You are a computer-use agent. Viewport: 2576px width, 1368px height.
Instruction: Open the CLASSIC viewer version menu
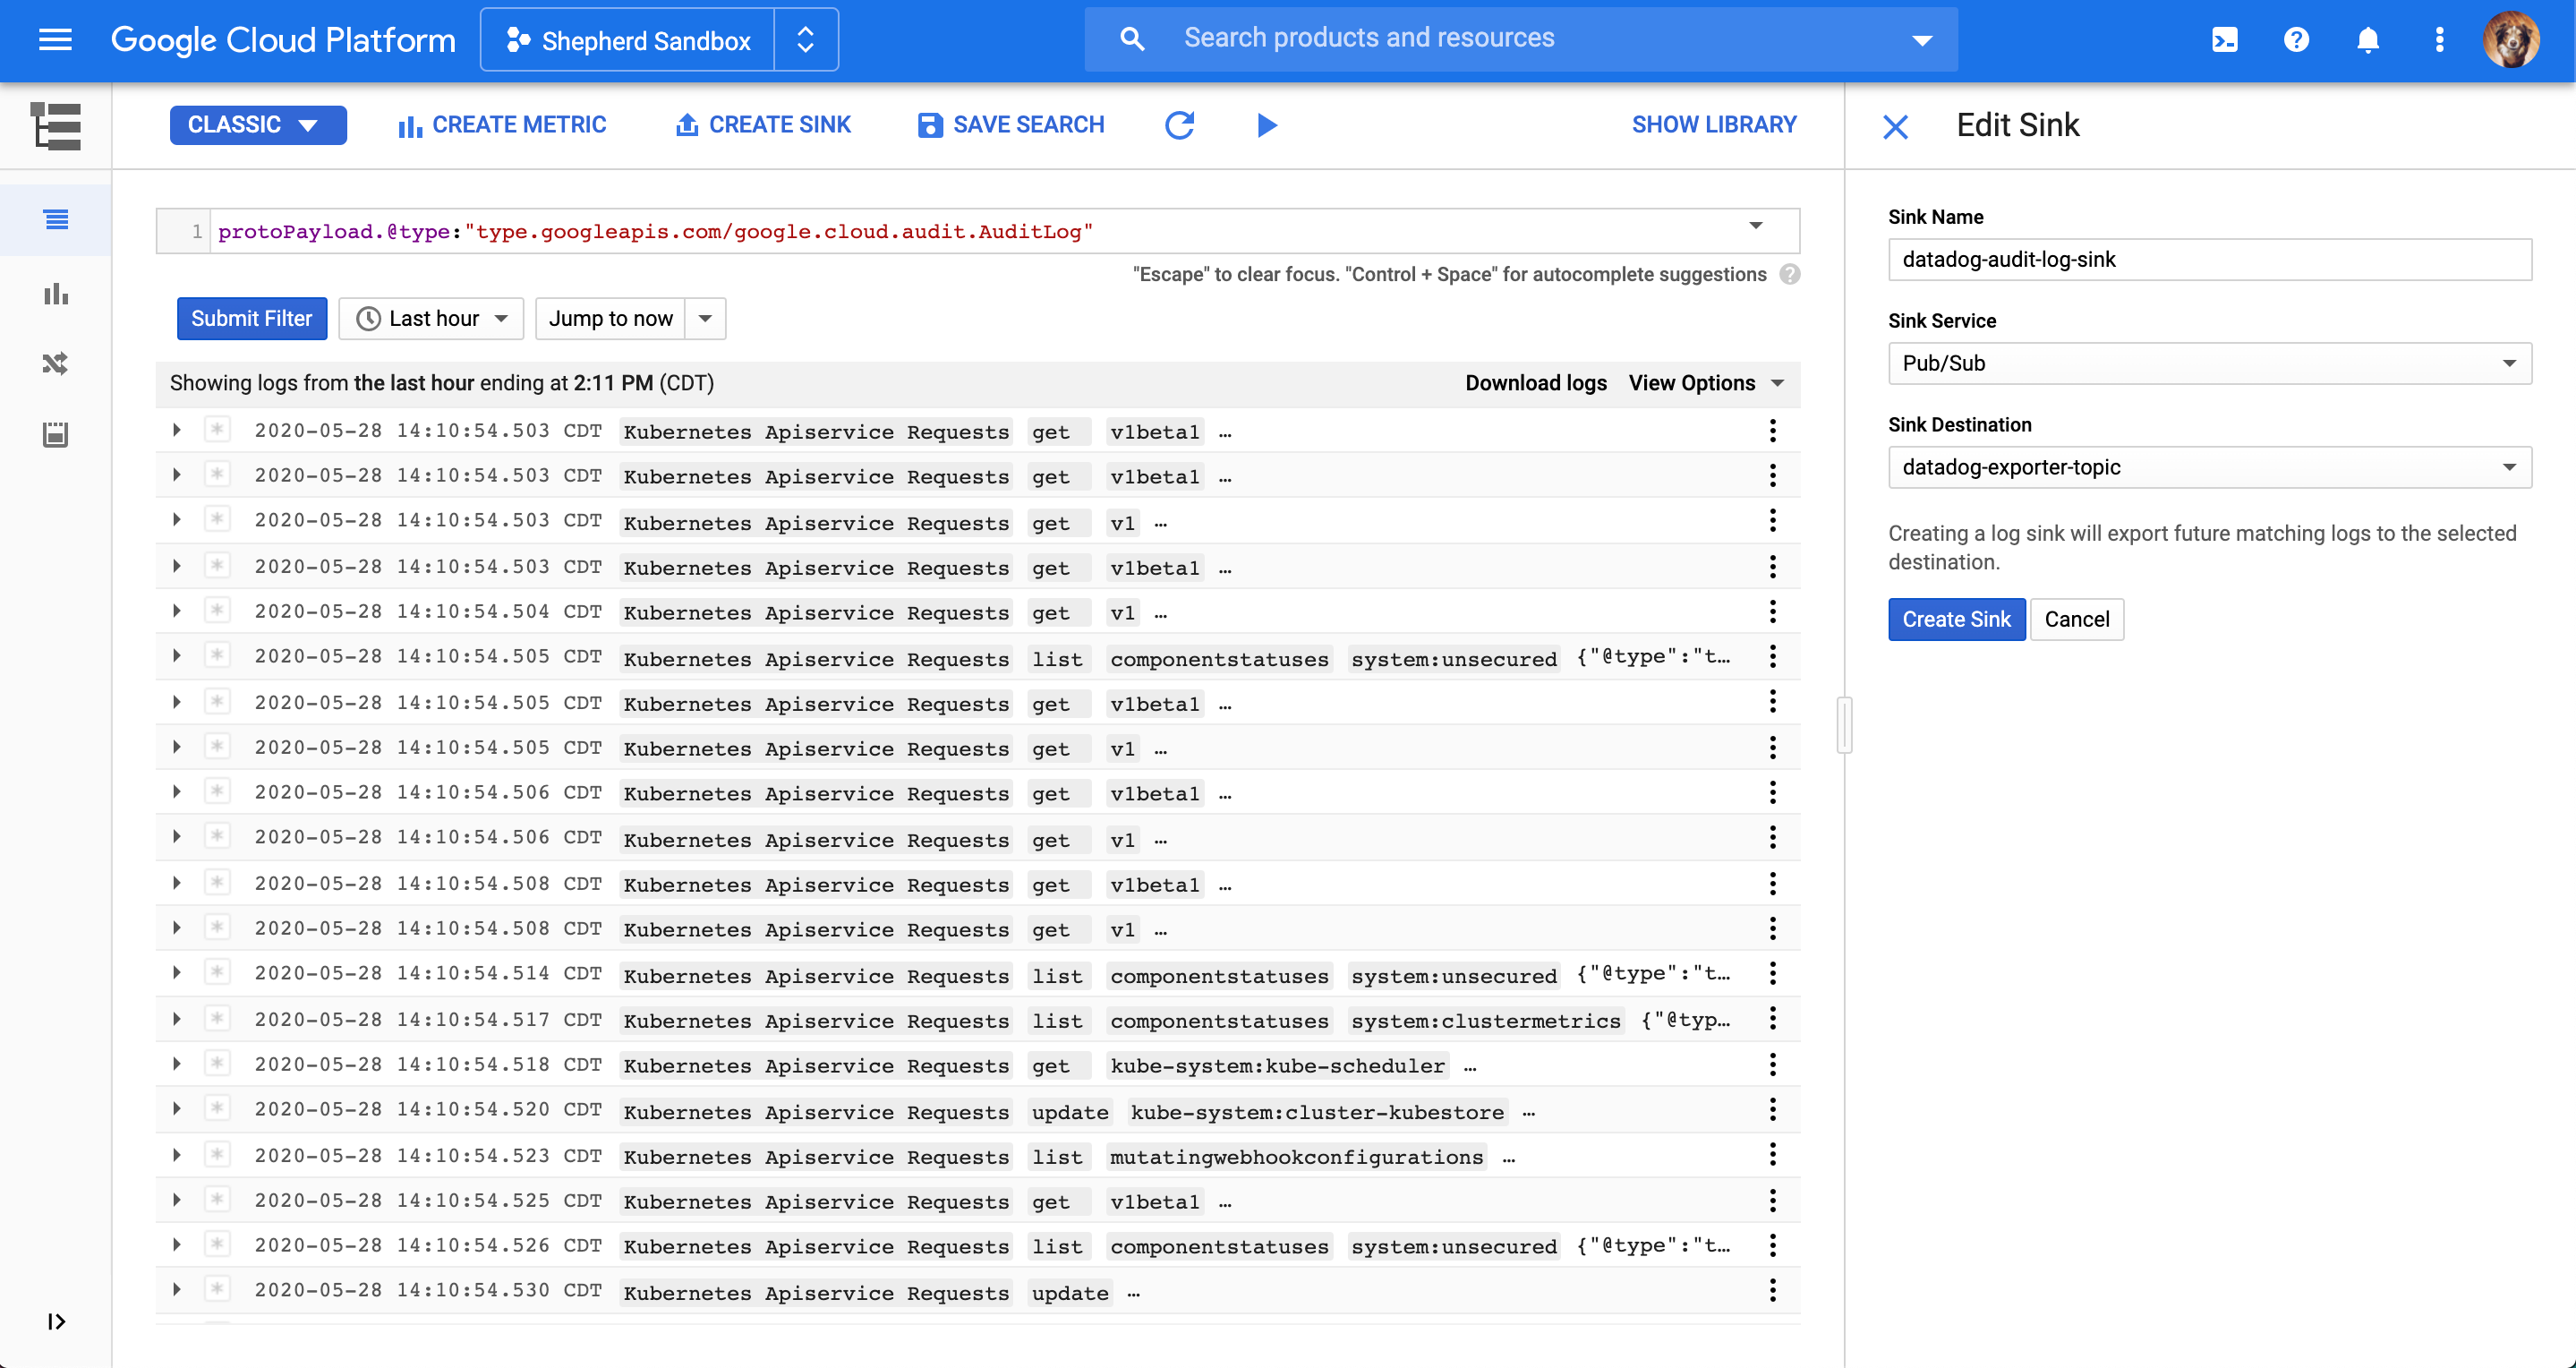coord(258,125)
